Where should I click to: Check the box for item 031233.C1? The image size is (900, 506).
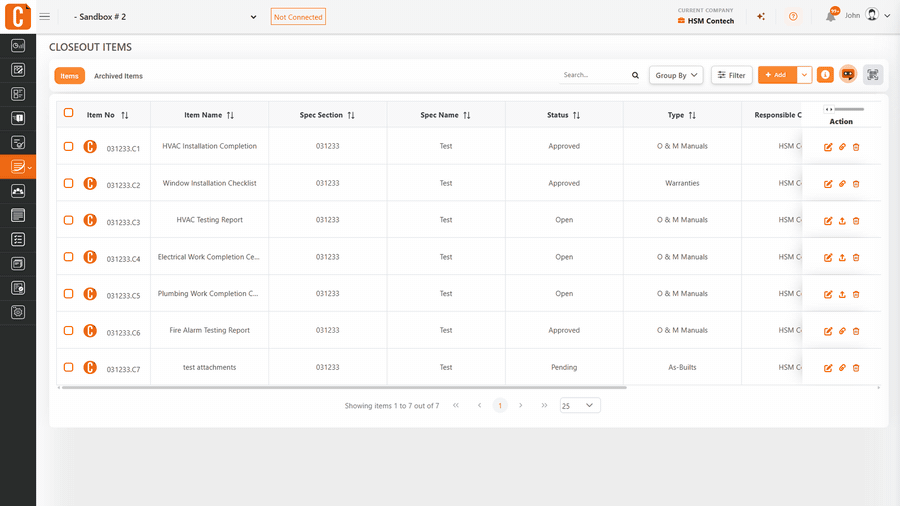pyautogui.click(x=68, y=146)
